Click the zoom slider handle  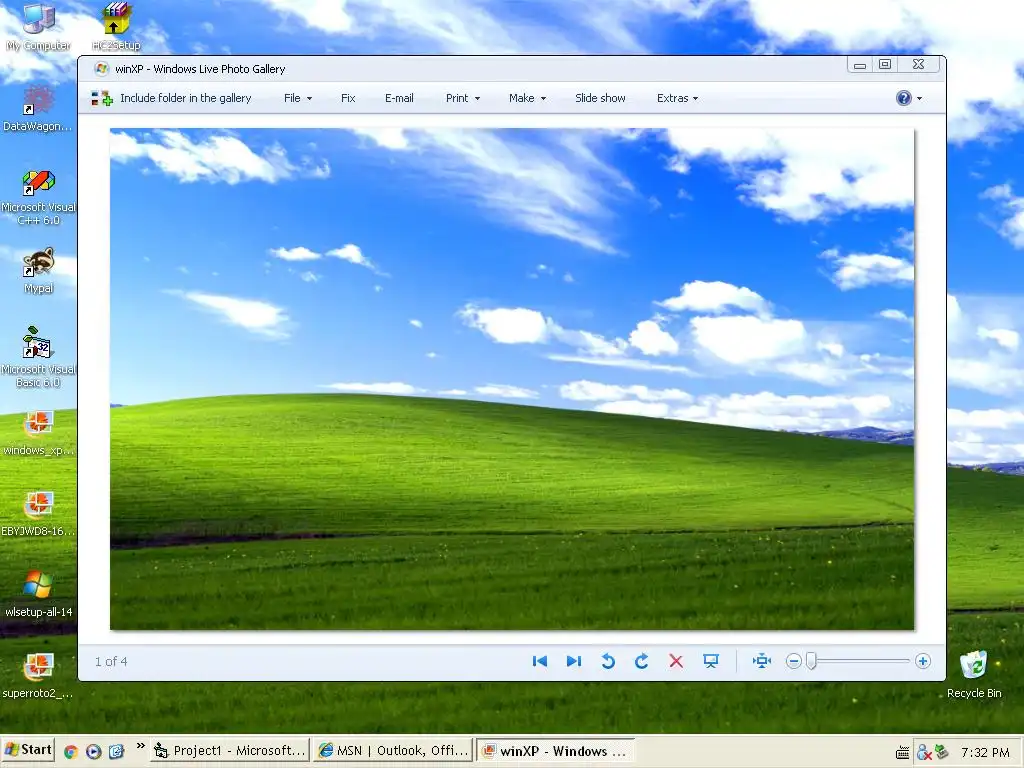tap(811, 662)
